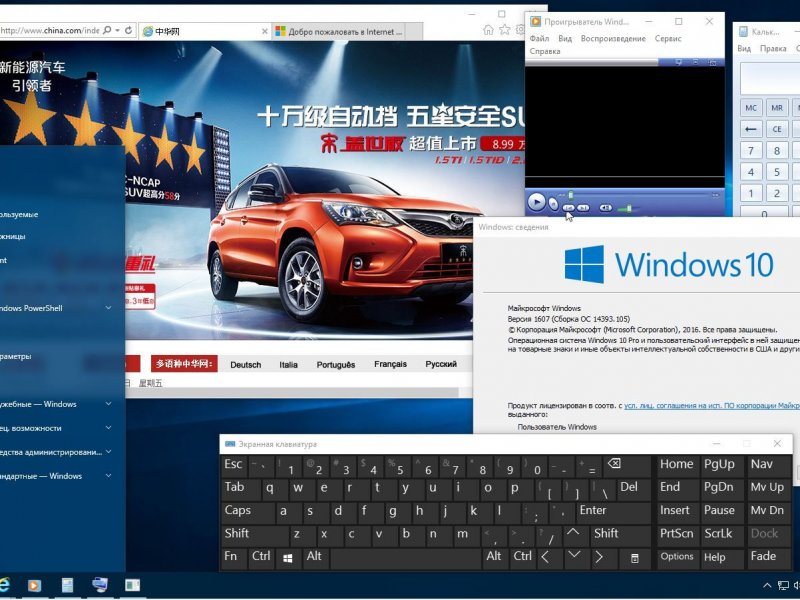The image size is (800, 600).
Task: Click digit 8 in Calculator
Action: click(x=777, y=151)
